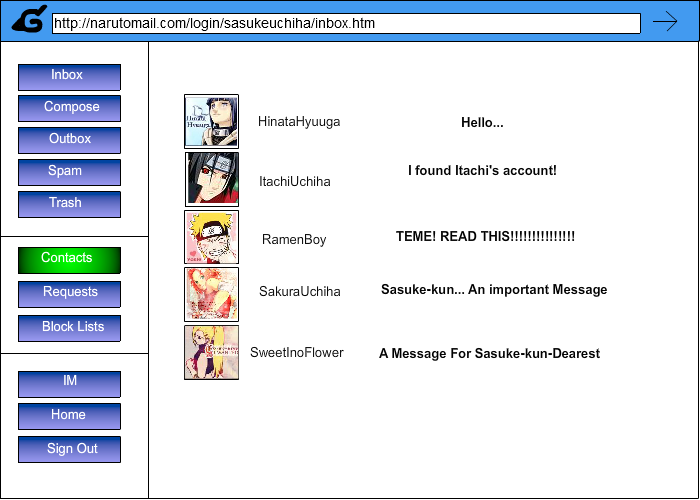This screenshot has height=500, width=700.
Task: Click Sign Out
Action: click(69, 450)
